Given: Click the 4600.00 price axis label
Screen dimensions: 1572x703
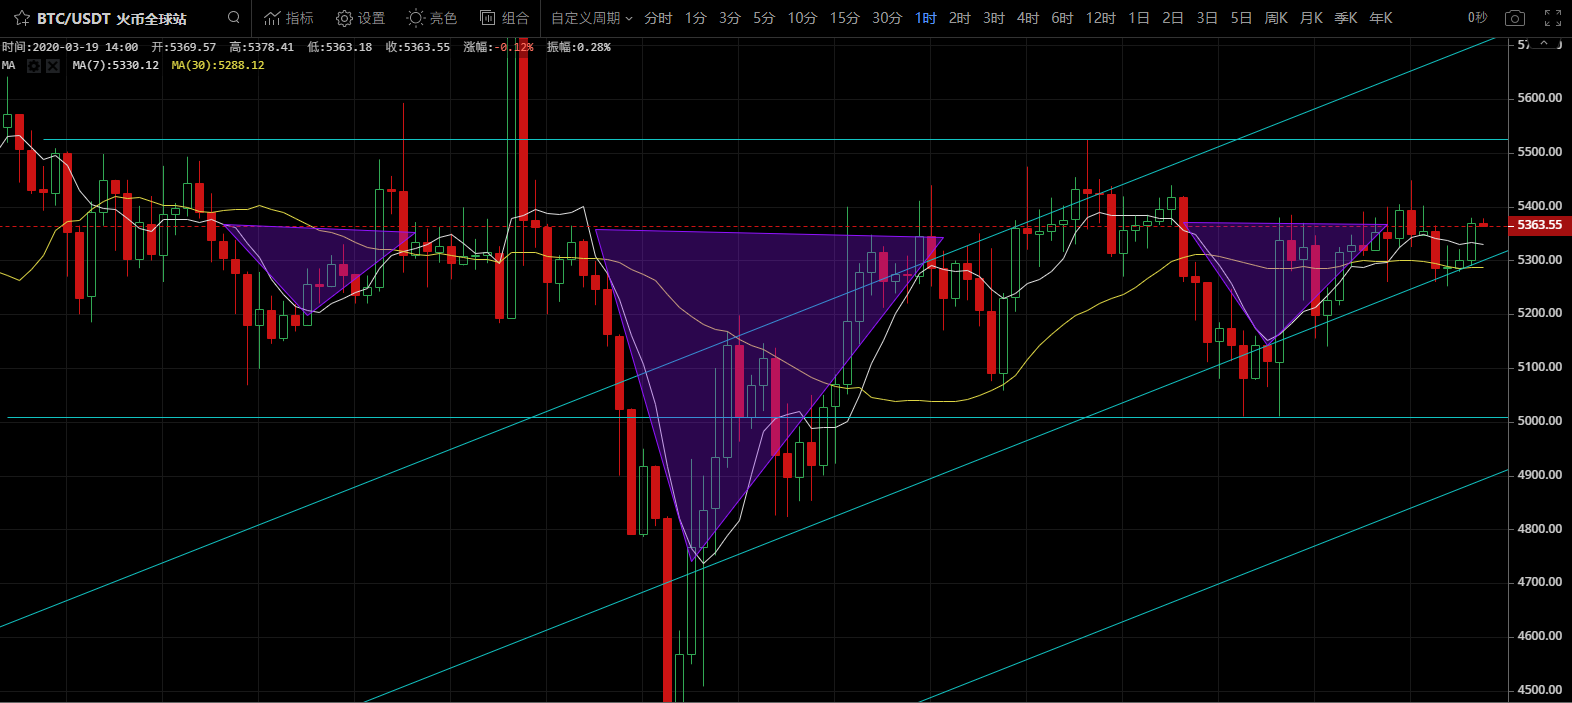Looking at the screenshot, I should click(1540, 636).
